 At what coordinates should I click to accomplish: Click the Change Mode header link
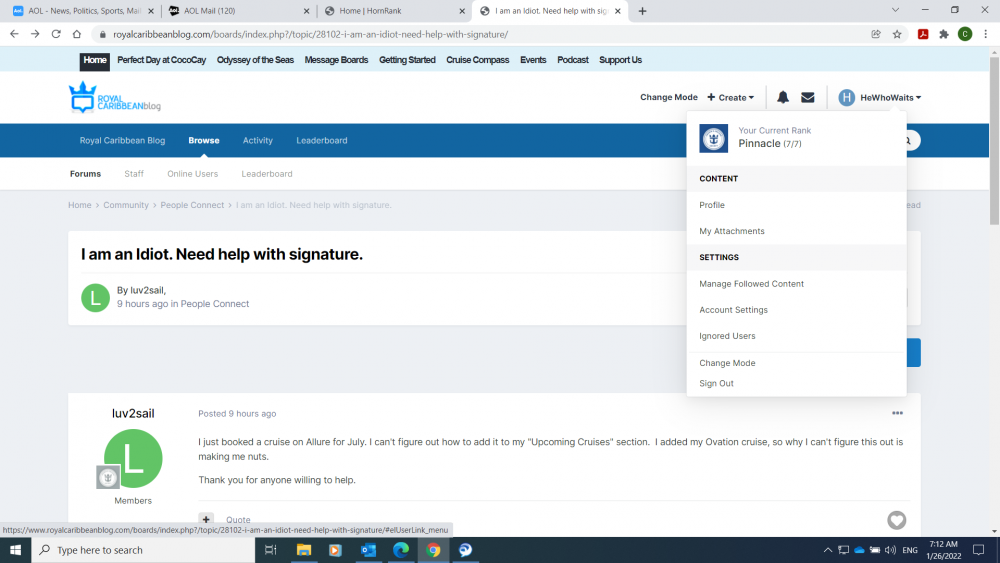[668, 98]
